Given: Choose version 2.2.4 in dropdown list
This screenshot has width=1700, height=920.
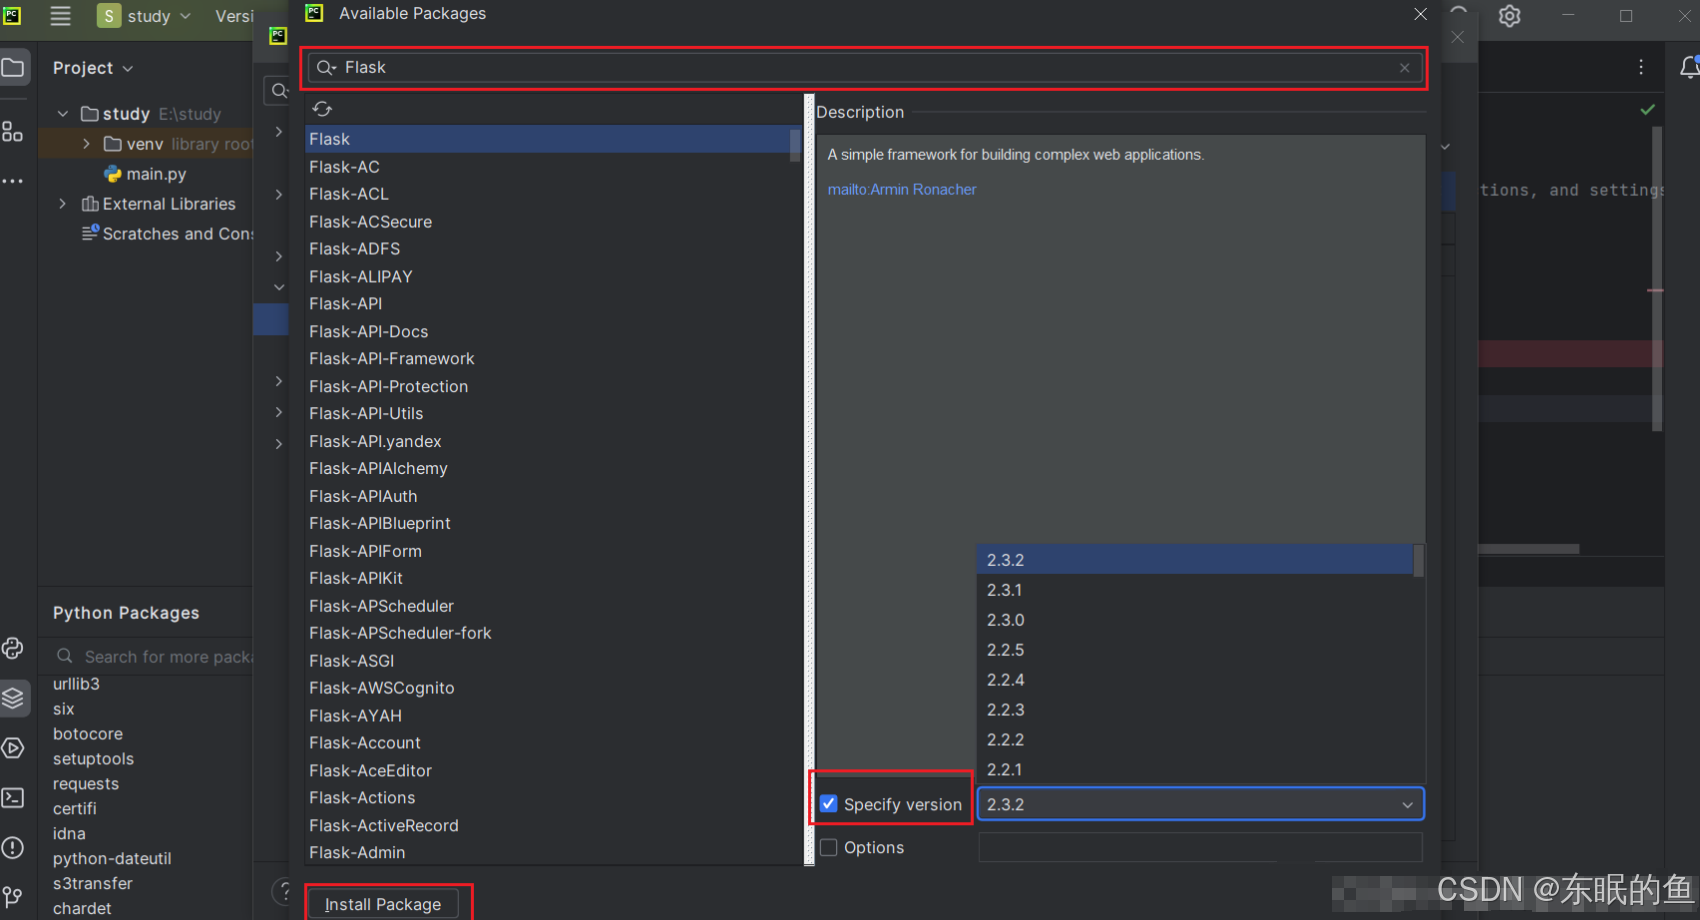Looking at the screenshot, I should 1195,680.
